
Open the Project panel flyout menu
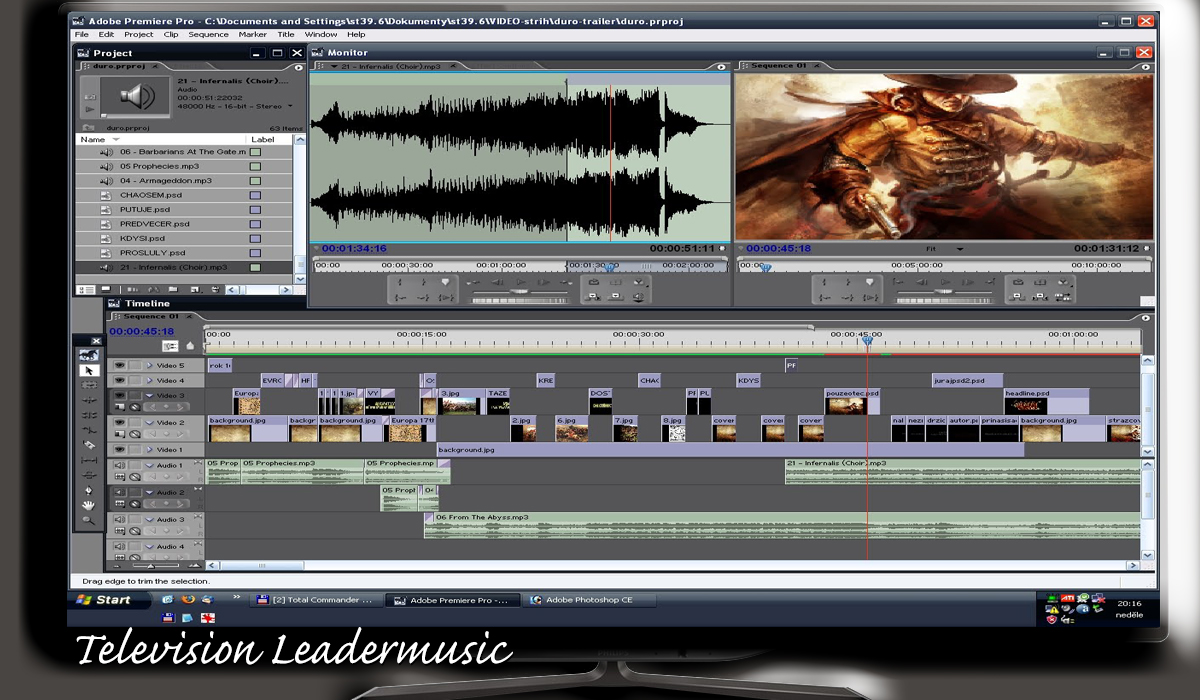point(299,68)
